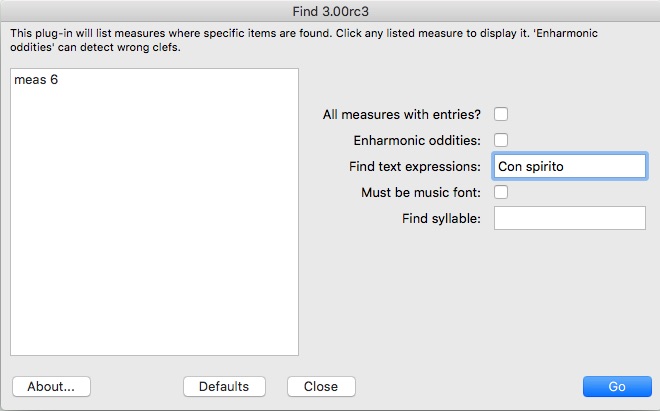Click the Find text expressions input field
The width and height of the screenshot is (660, 411).
pos(570,166)
